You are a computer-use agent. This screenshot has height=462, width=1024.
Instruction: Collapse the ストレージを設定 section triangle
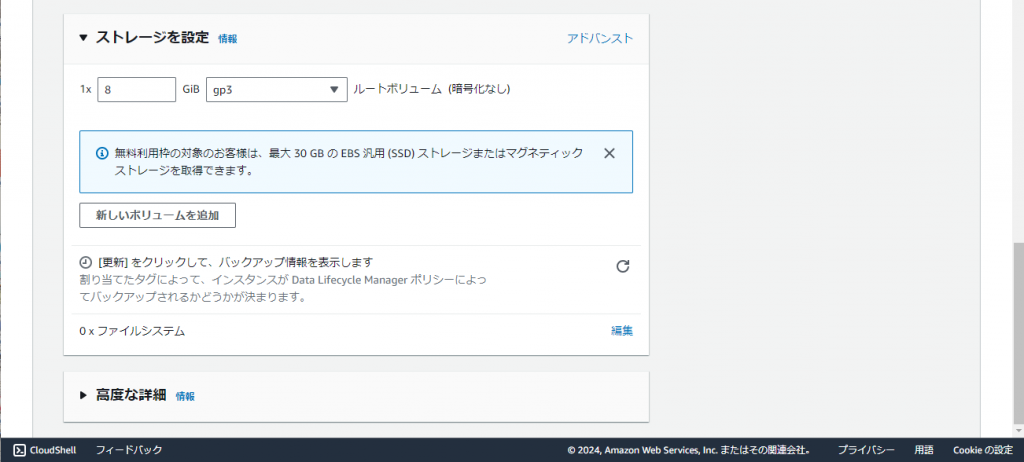point(84,38)
